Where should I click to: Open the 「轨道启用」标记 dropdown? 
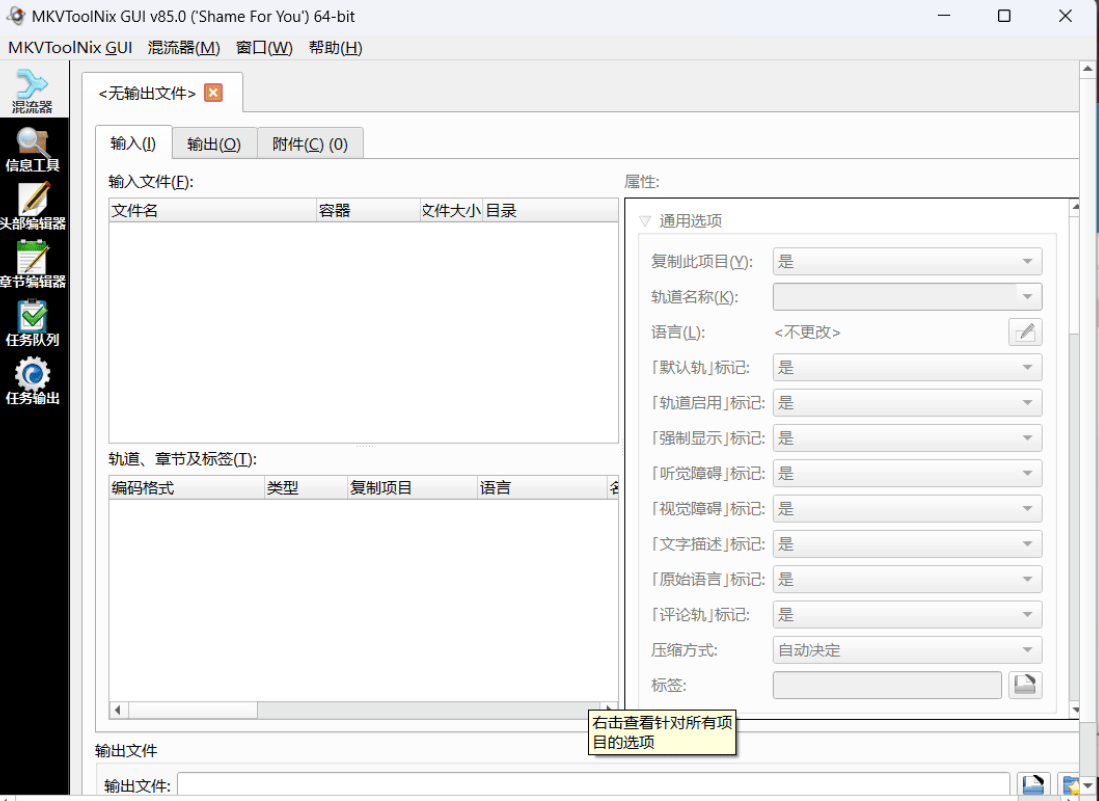coord(907,402)
